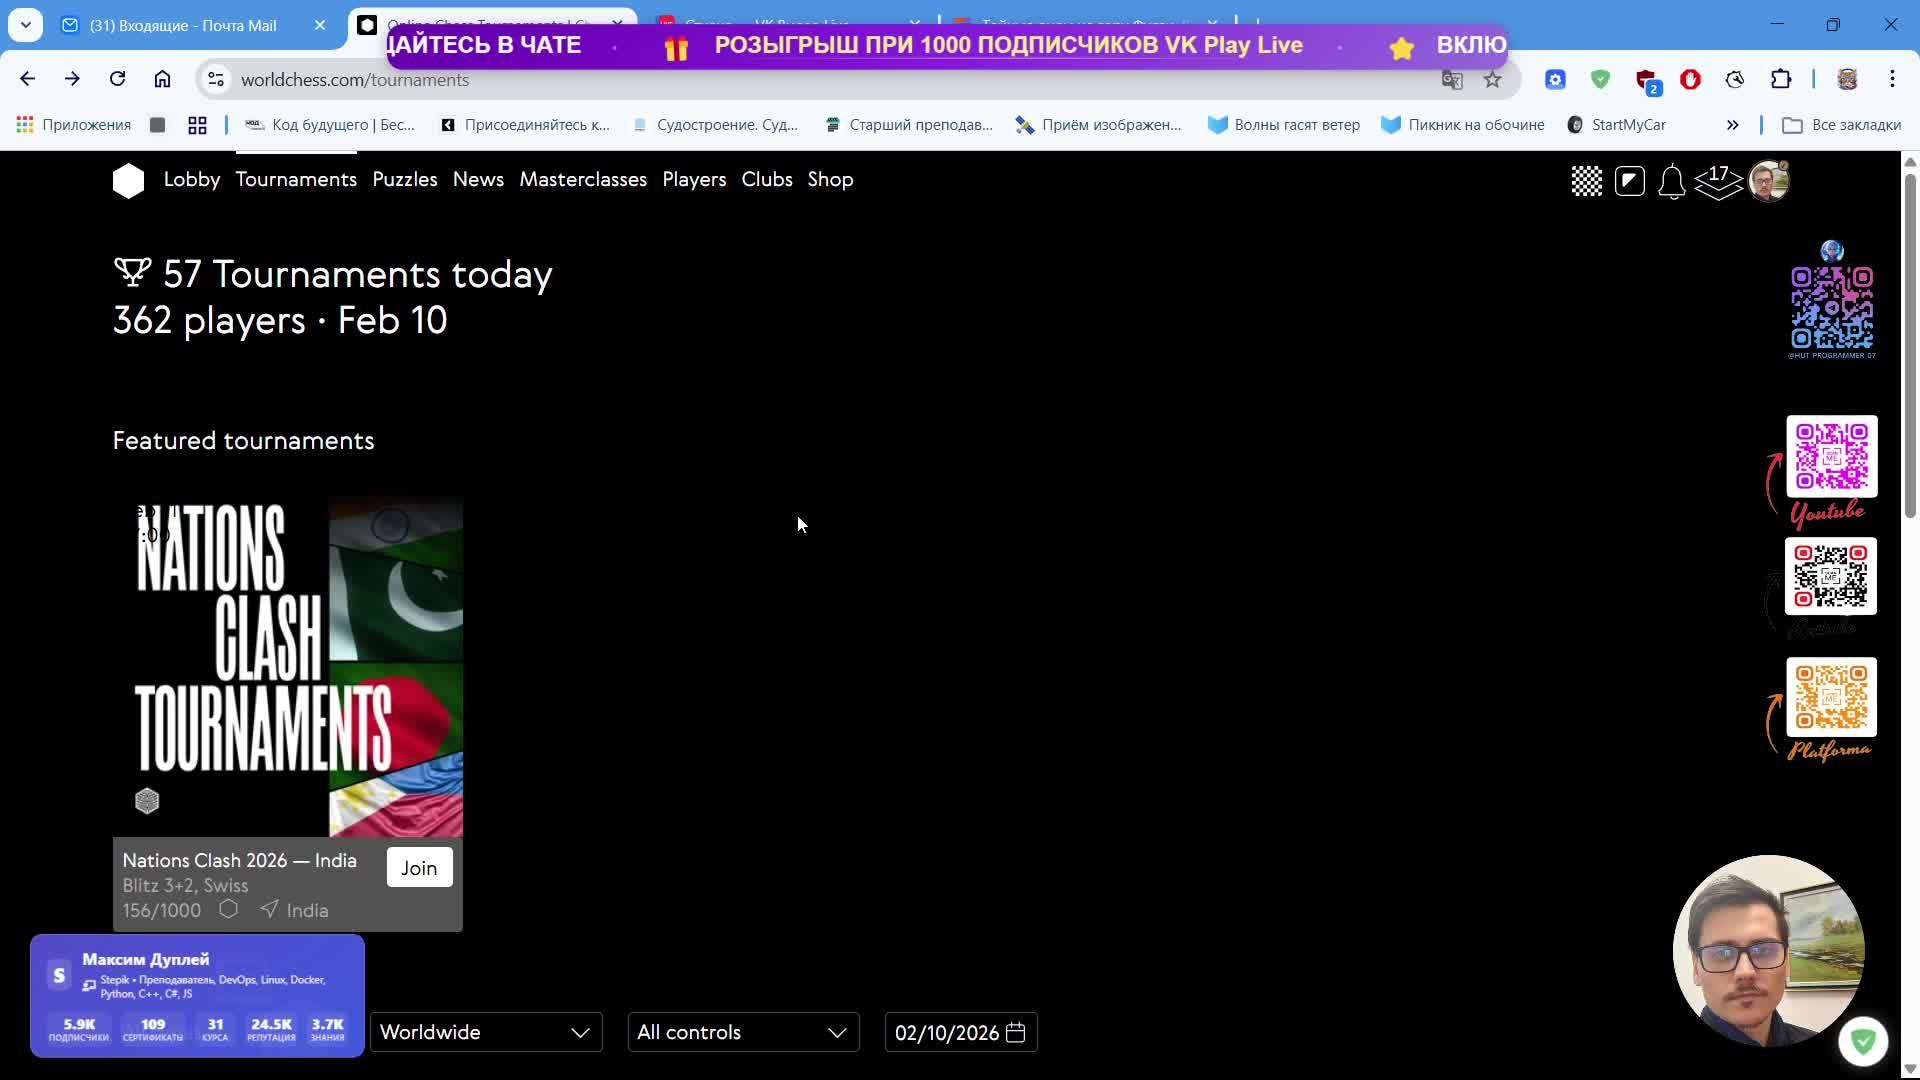The image size is (1920, 1080).
Task: Open the browser extensions puzzle icon
Action: [x=1781, y=79]
